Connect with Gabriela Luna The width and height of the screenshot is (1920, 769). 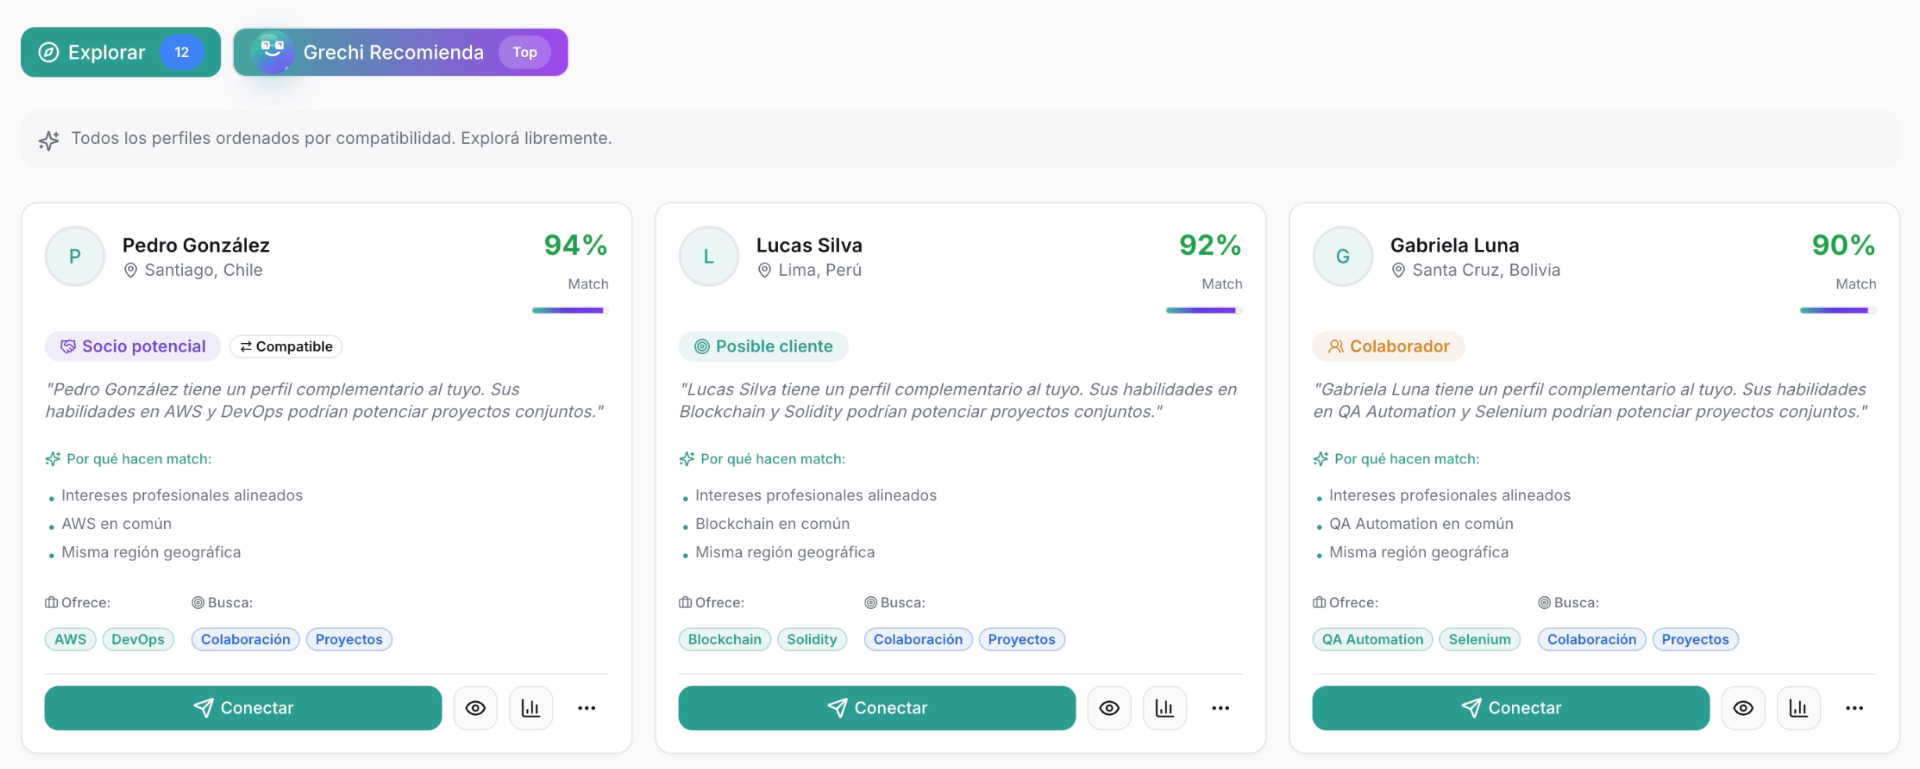1511,708
